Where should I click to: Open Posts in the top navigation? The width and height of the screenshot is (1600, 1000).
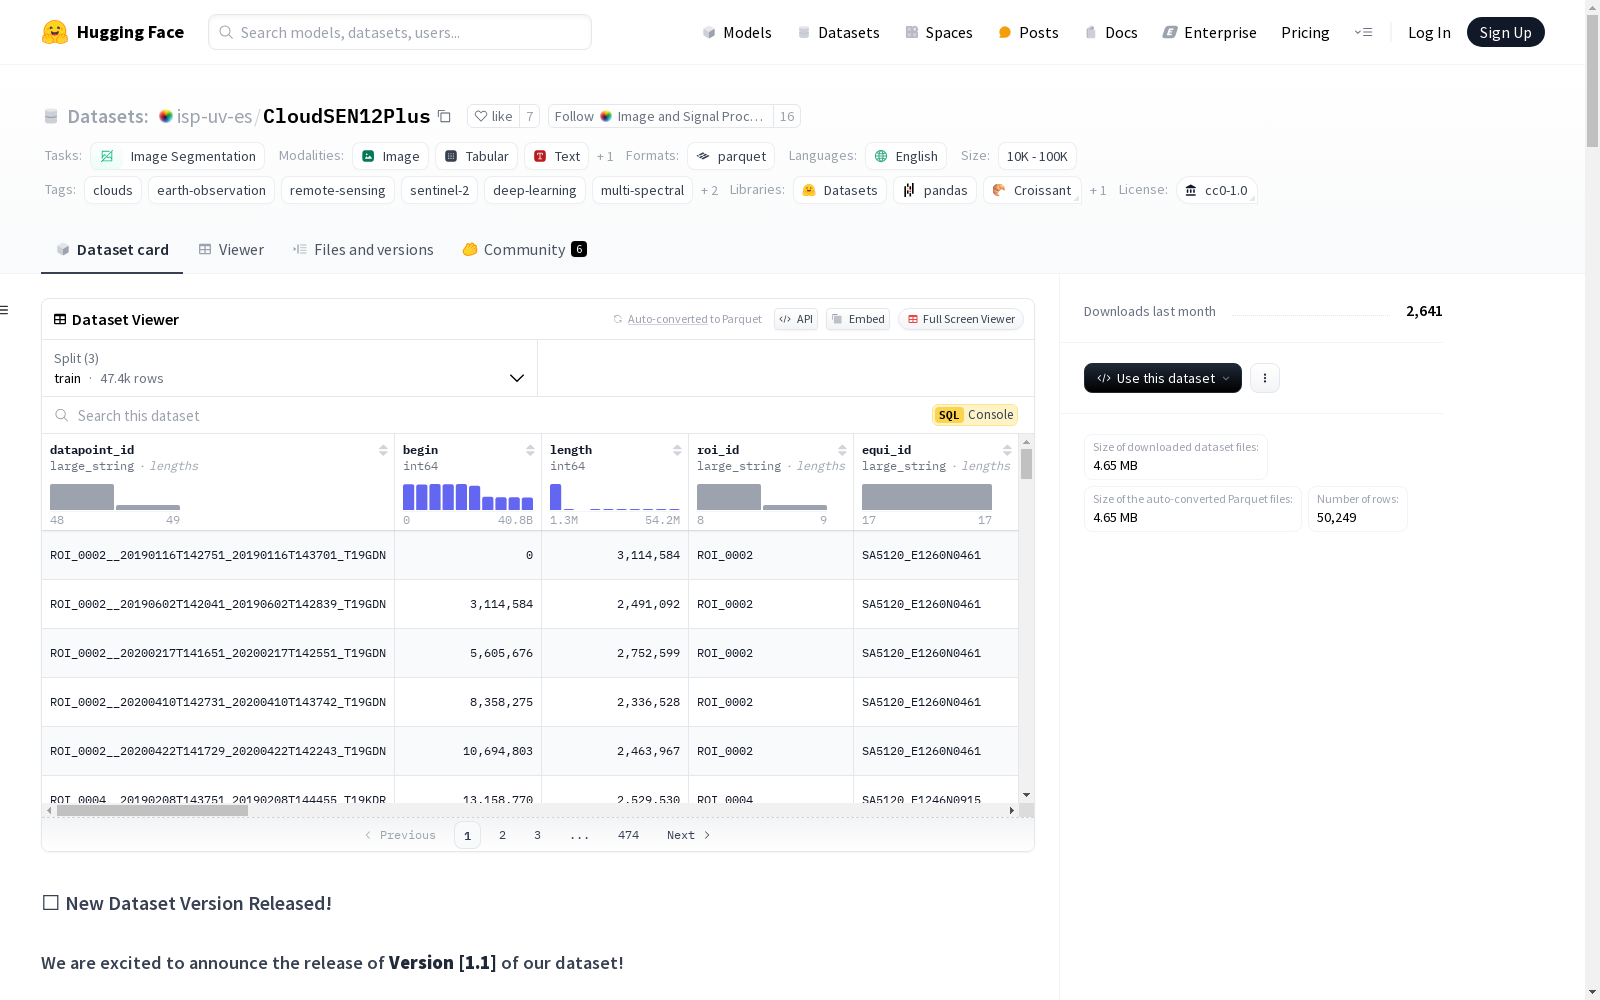click(x=1028, y=32)
